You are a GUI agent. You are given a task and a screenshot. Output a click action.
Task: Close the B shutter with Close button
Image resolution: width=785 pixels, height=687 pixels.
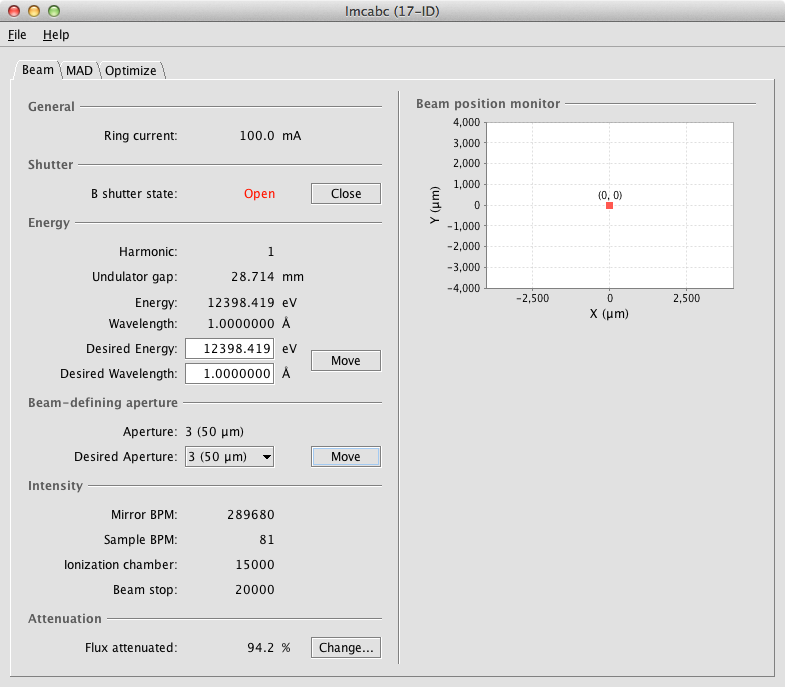pos(346,194)
